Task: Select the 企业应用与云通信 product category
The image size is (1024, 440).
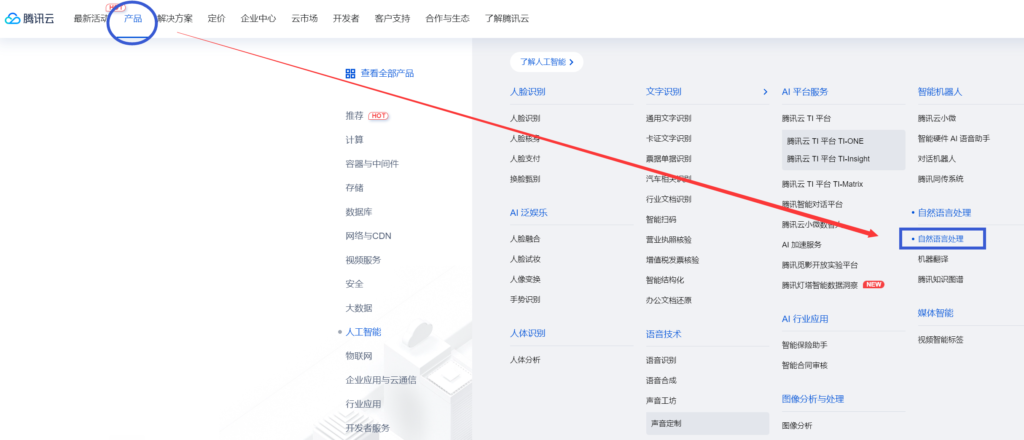Action: tap(381, 380)
